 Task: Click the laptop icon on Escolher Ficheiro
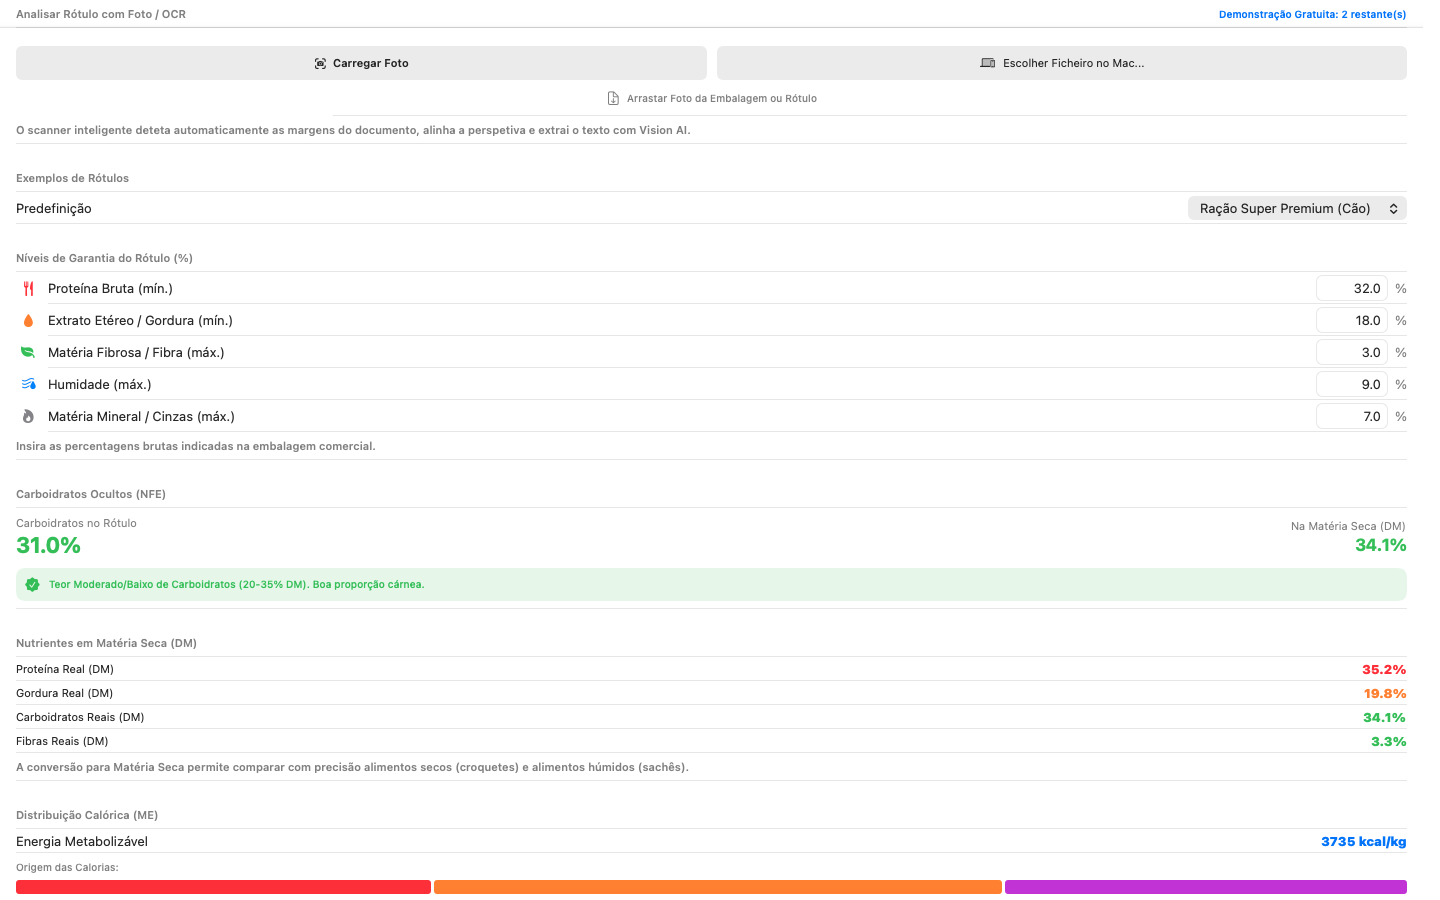coord(988,63)
